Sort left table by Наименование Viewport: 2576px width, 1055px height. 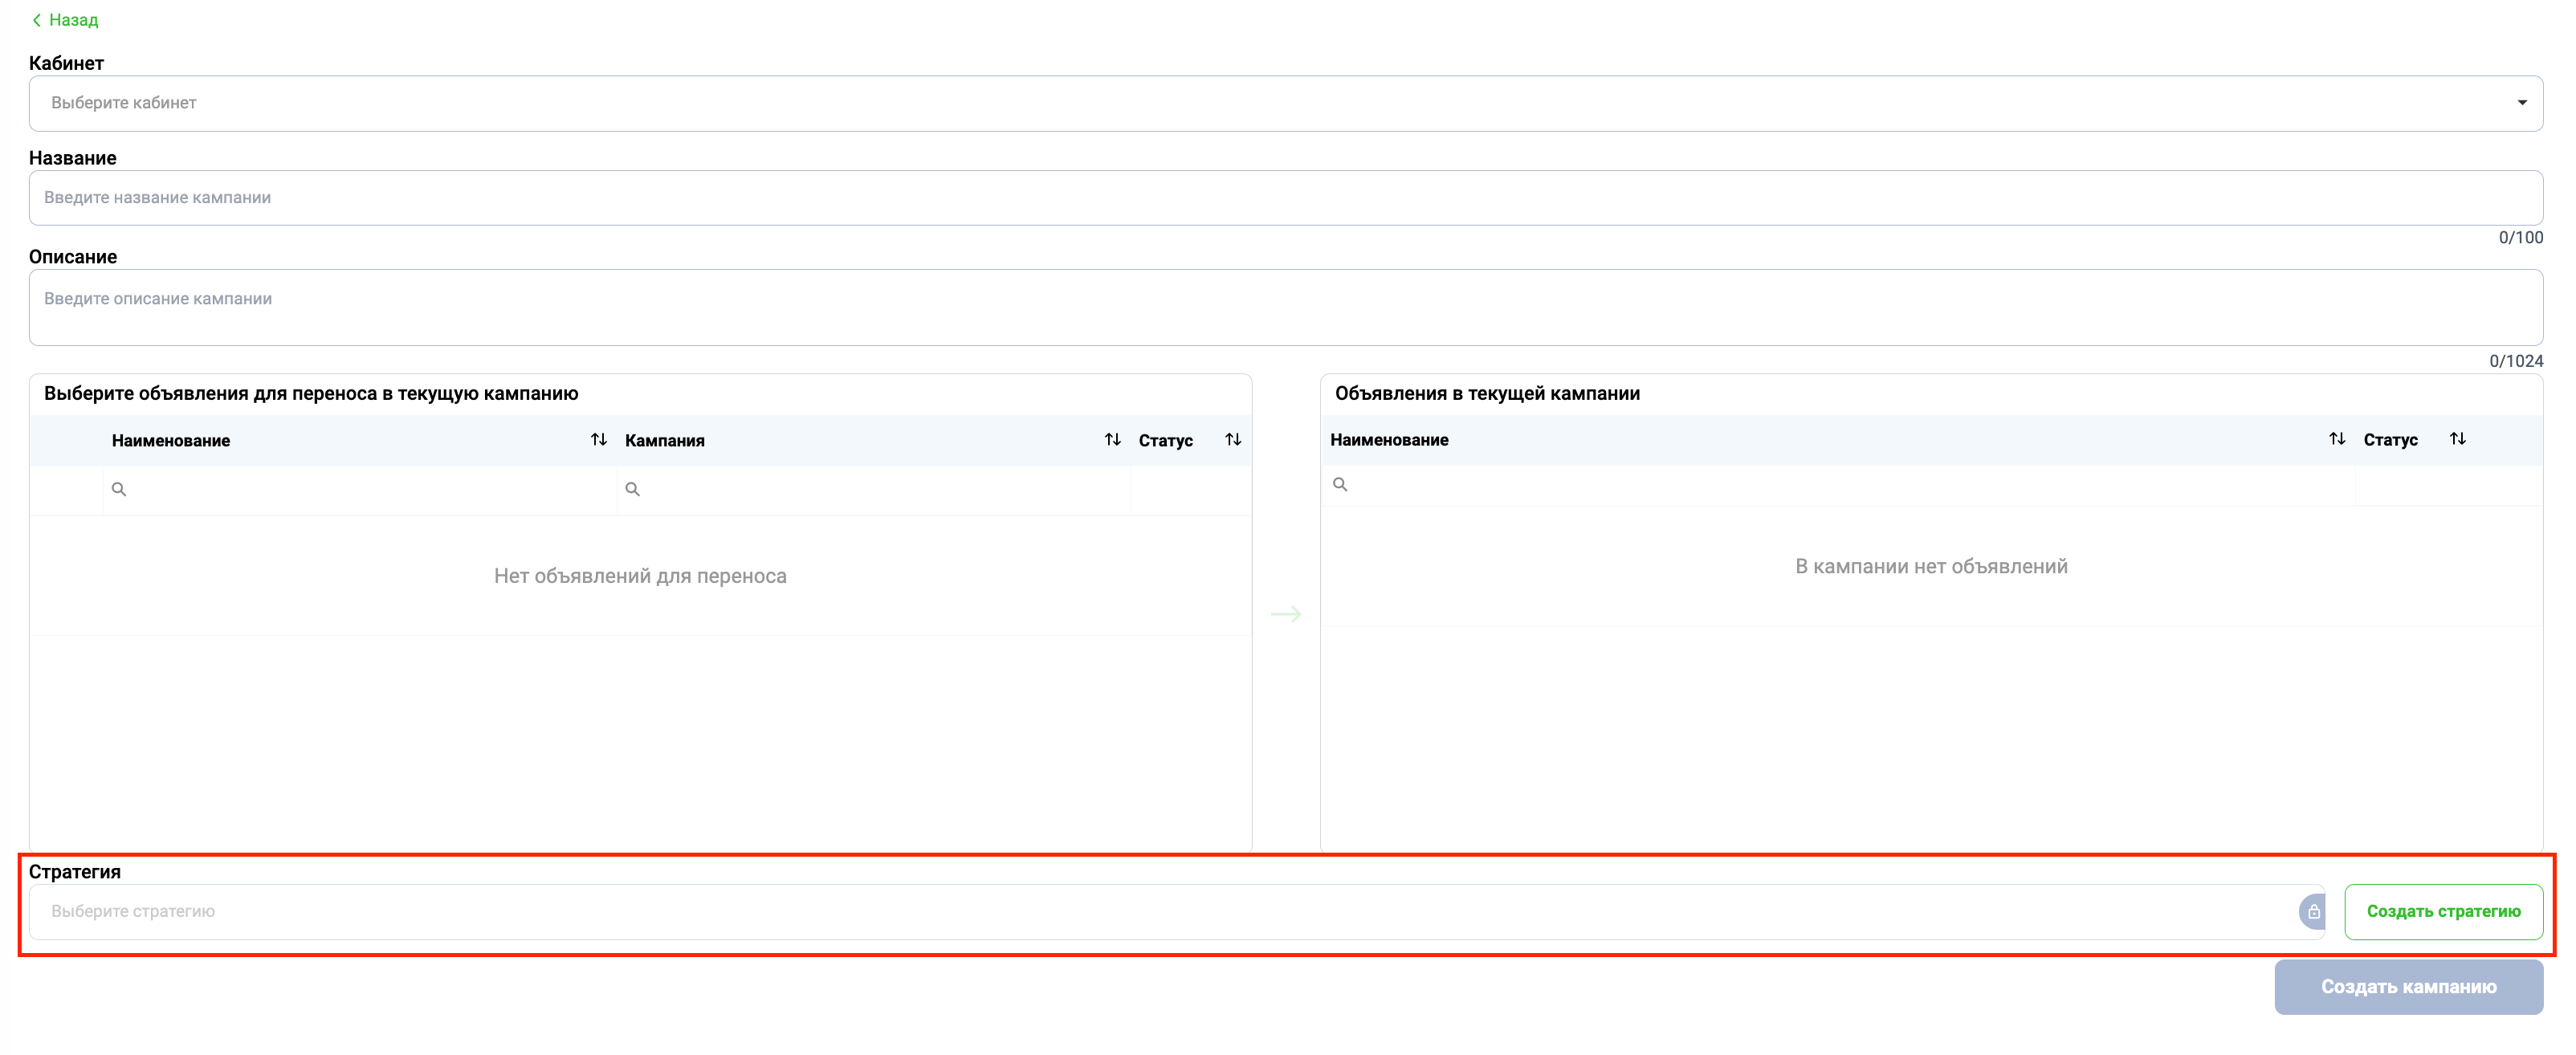(x=598, y=440)
